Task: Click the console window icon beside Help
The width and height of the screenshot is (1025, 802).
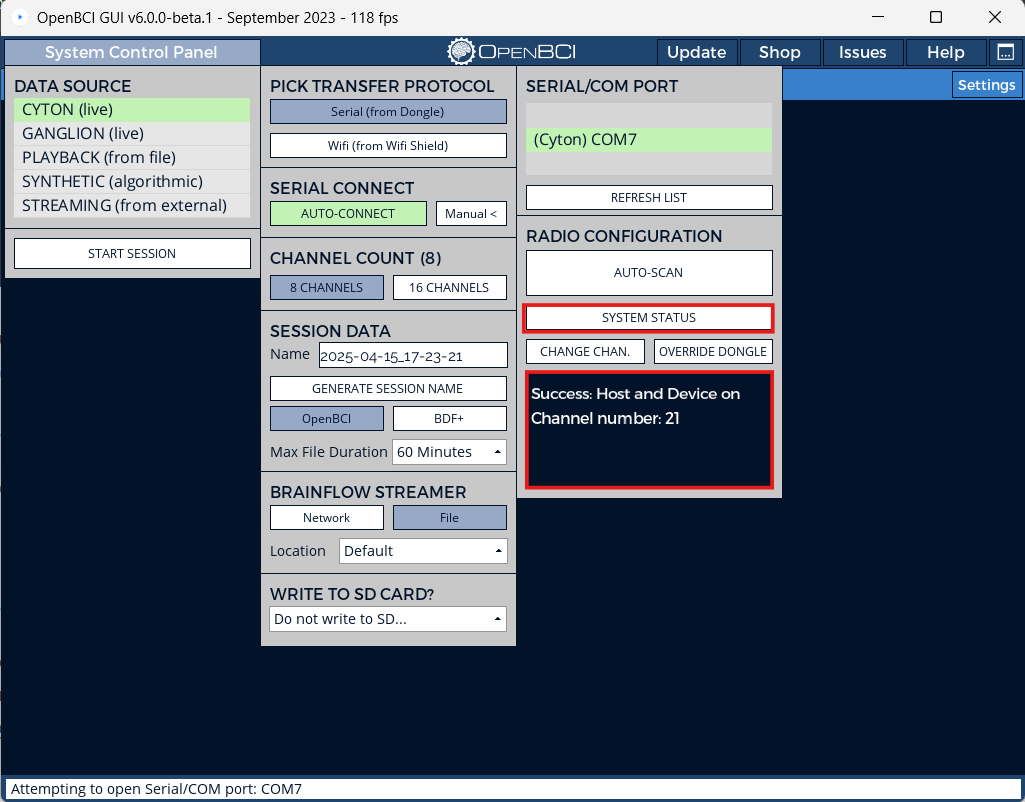Action: point(1003,52)
